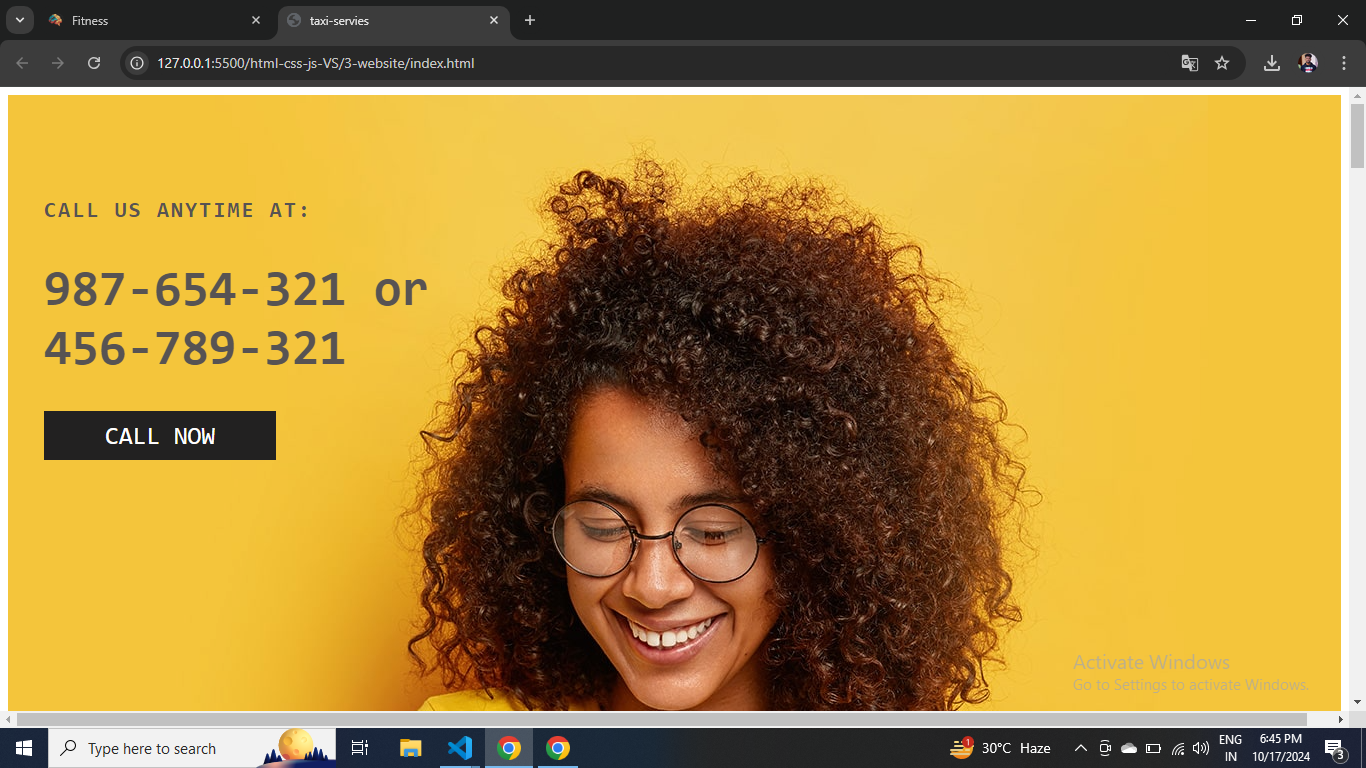
Task: Open the second Chrome taskbar icon
Action: [558, 748]
